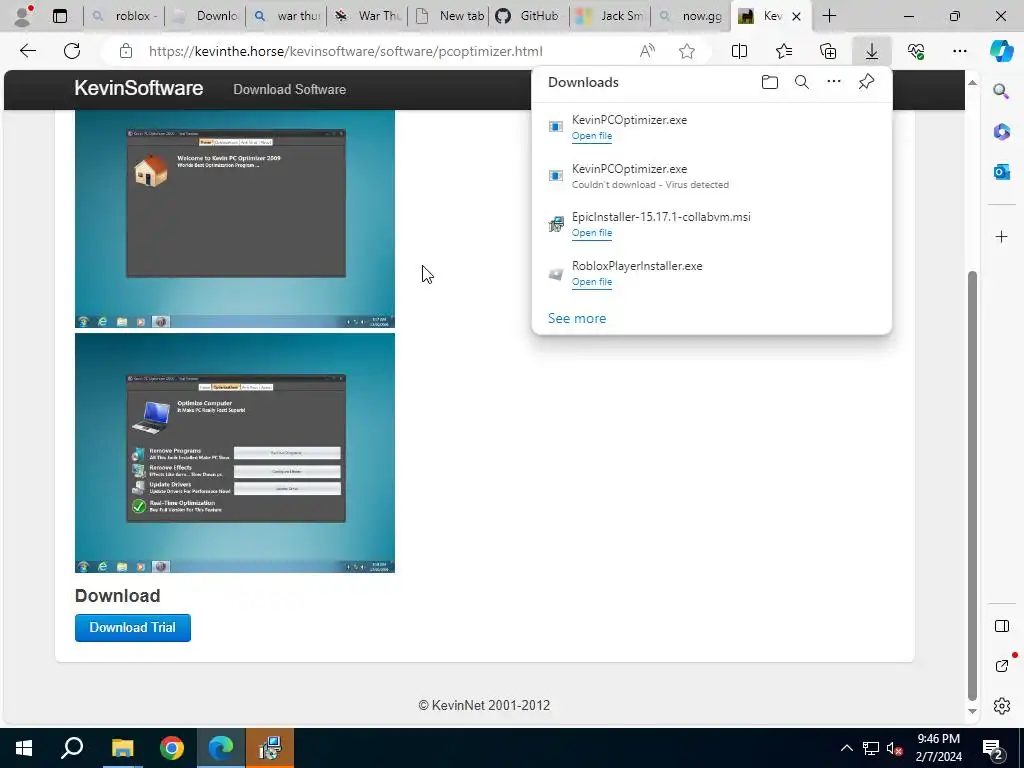View site information lock icon
1024x768 pixels.
(x=126, y=51)
